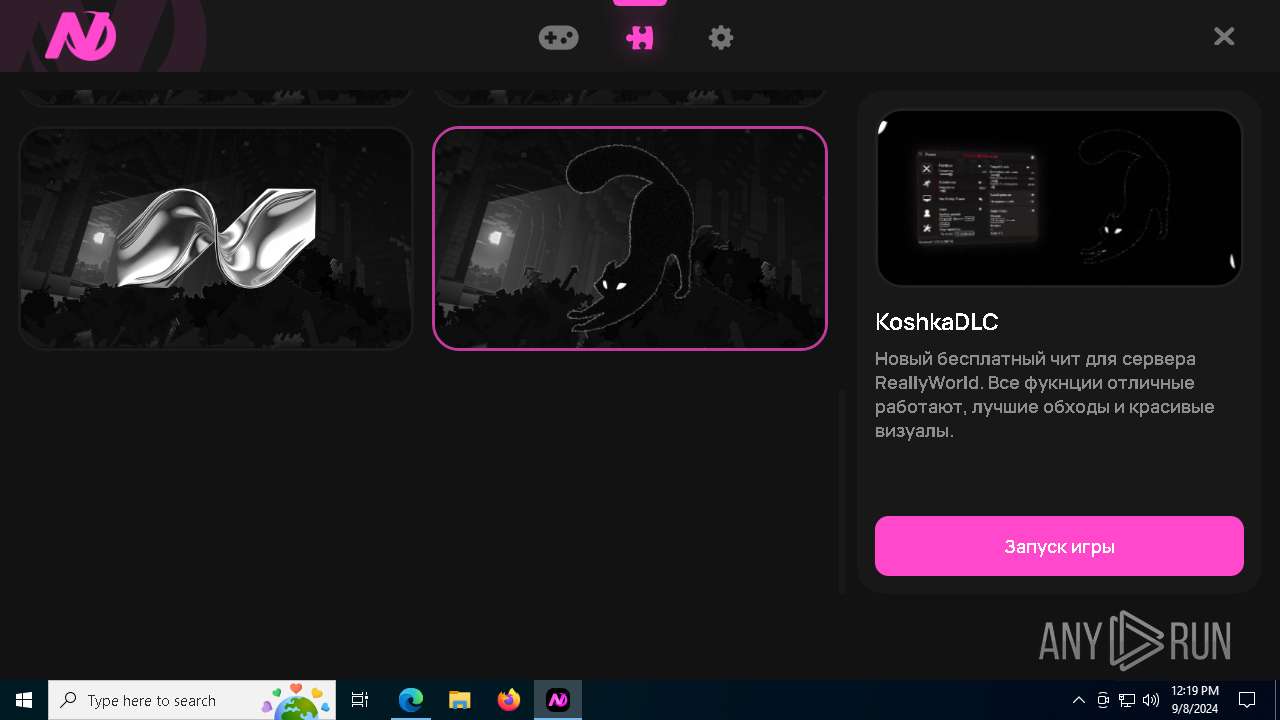
Task: Open the volume tray icon
Action: 1151,700
